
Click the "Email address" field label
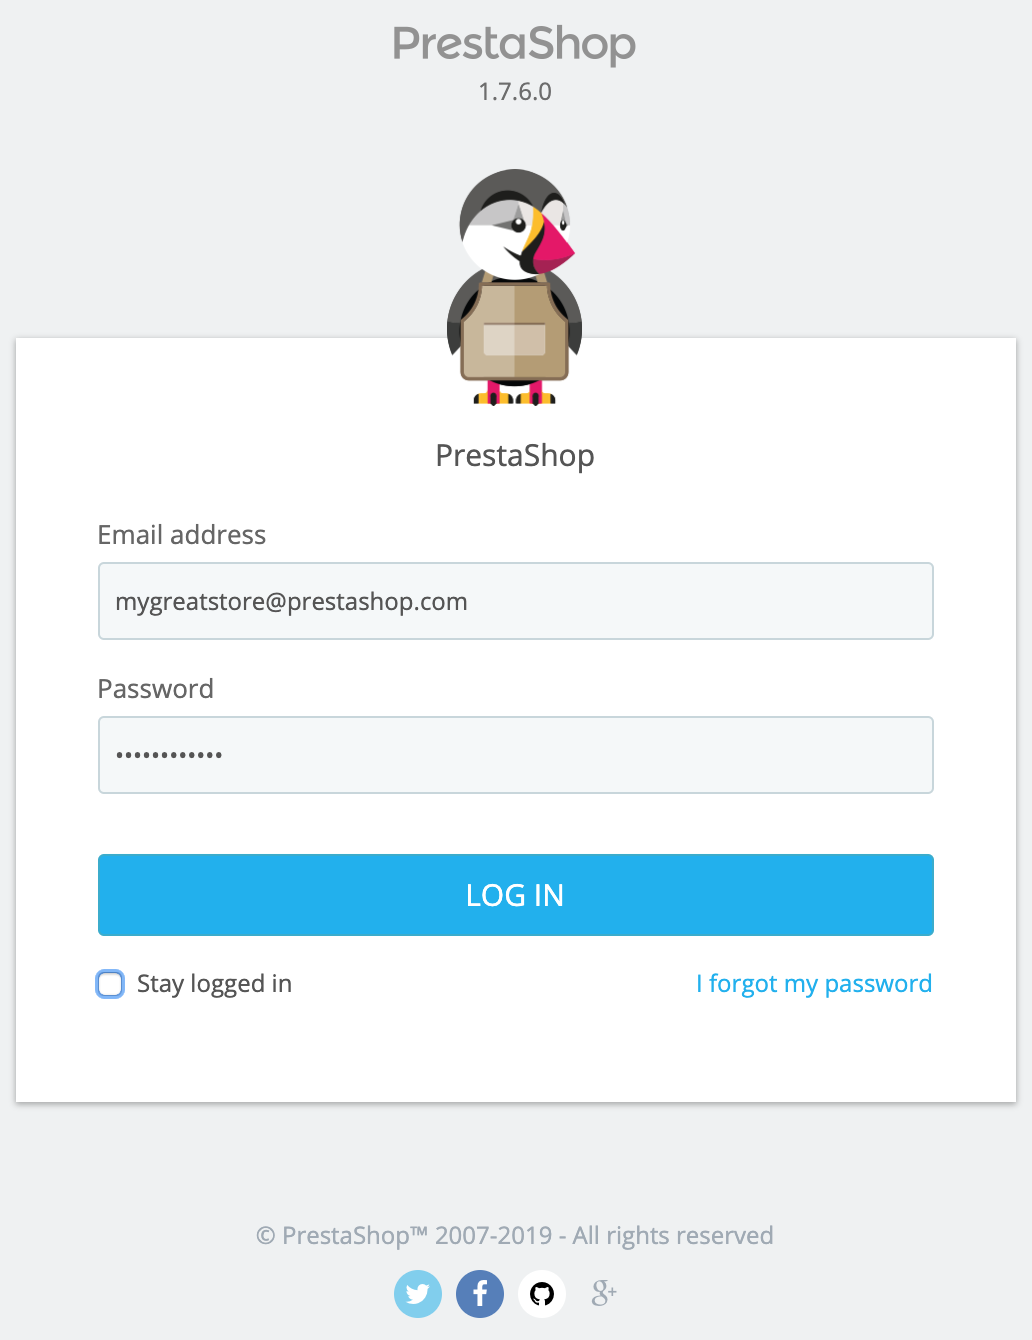[x=182, y=535]
